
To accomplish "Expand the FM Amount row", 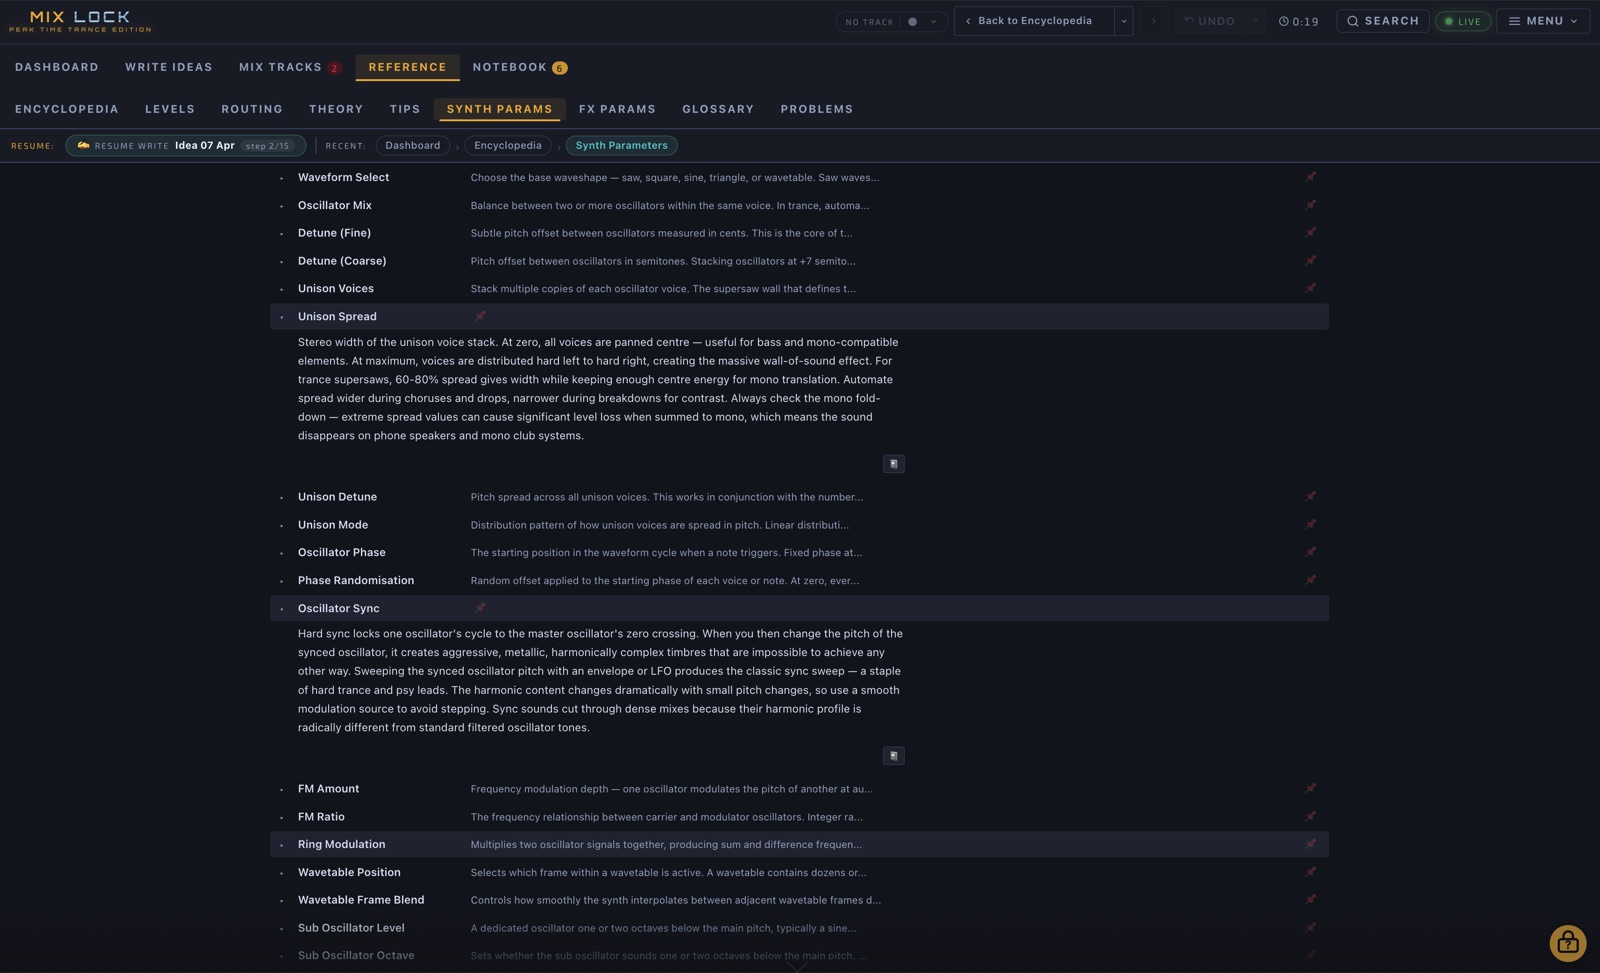I will [799, 789].
